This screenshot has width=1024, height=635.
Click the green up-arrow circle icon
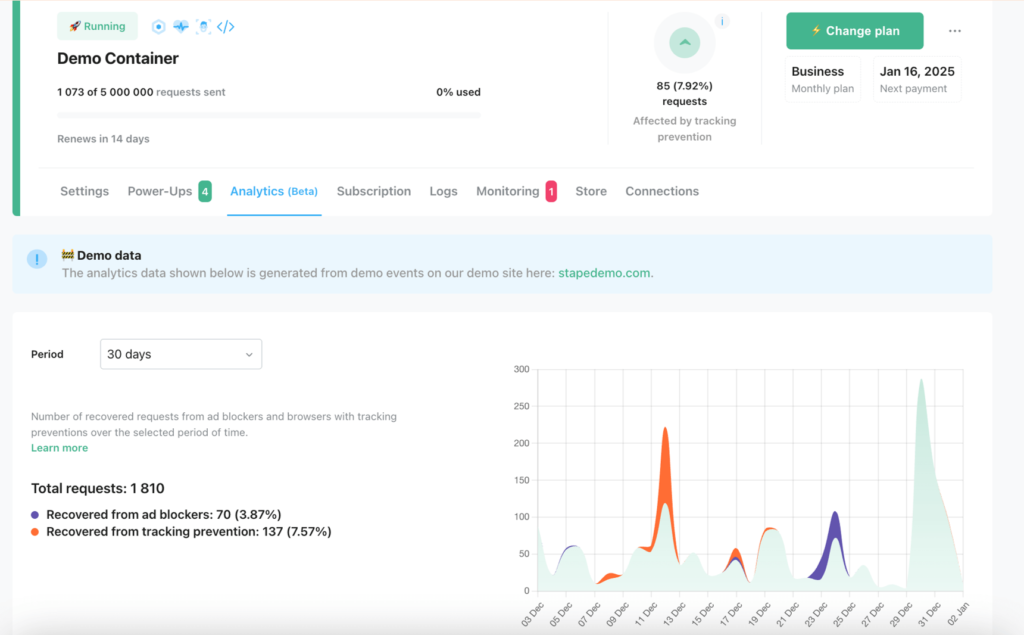(685, 43)
